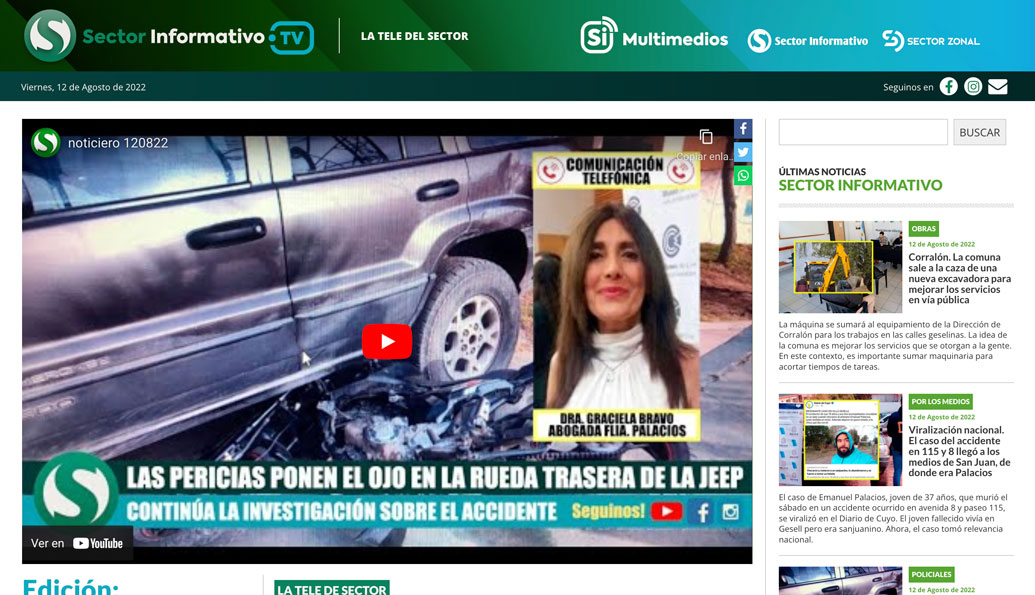1035x595 pixels.
Task: Open the excavadora news thumbnail image
Action: [x=840, y=266]
